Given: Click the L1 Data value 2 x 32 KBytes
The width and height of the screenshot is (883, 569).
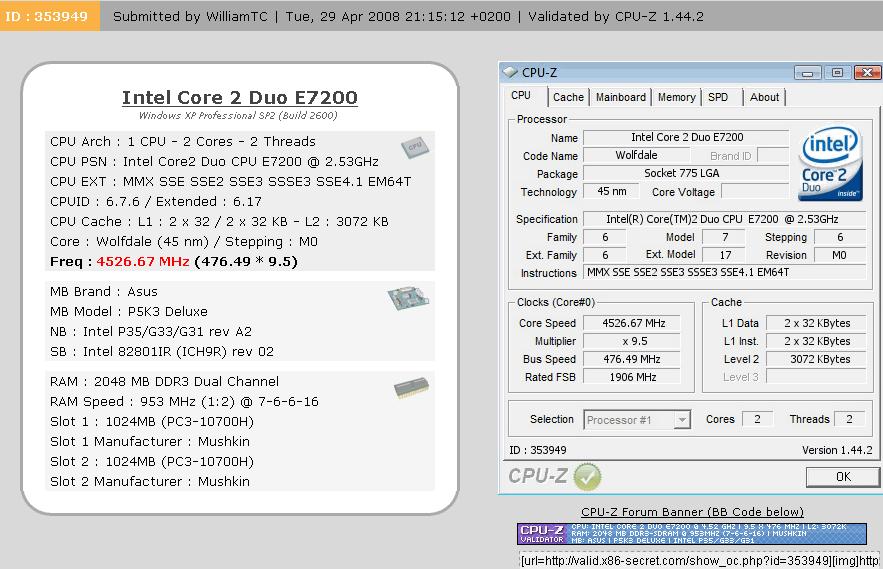Looking at the screenshot, I should pos(817,323).
